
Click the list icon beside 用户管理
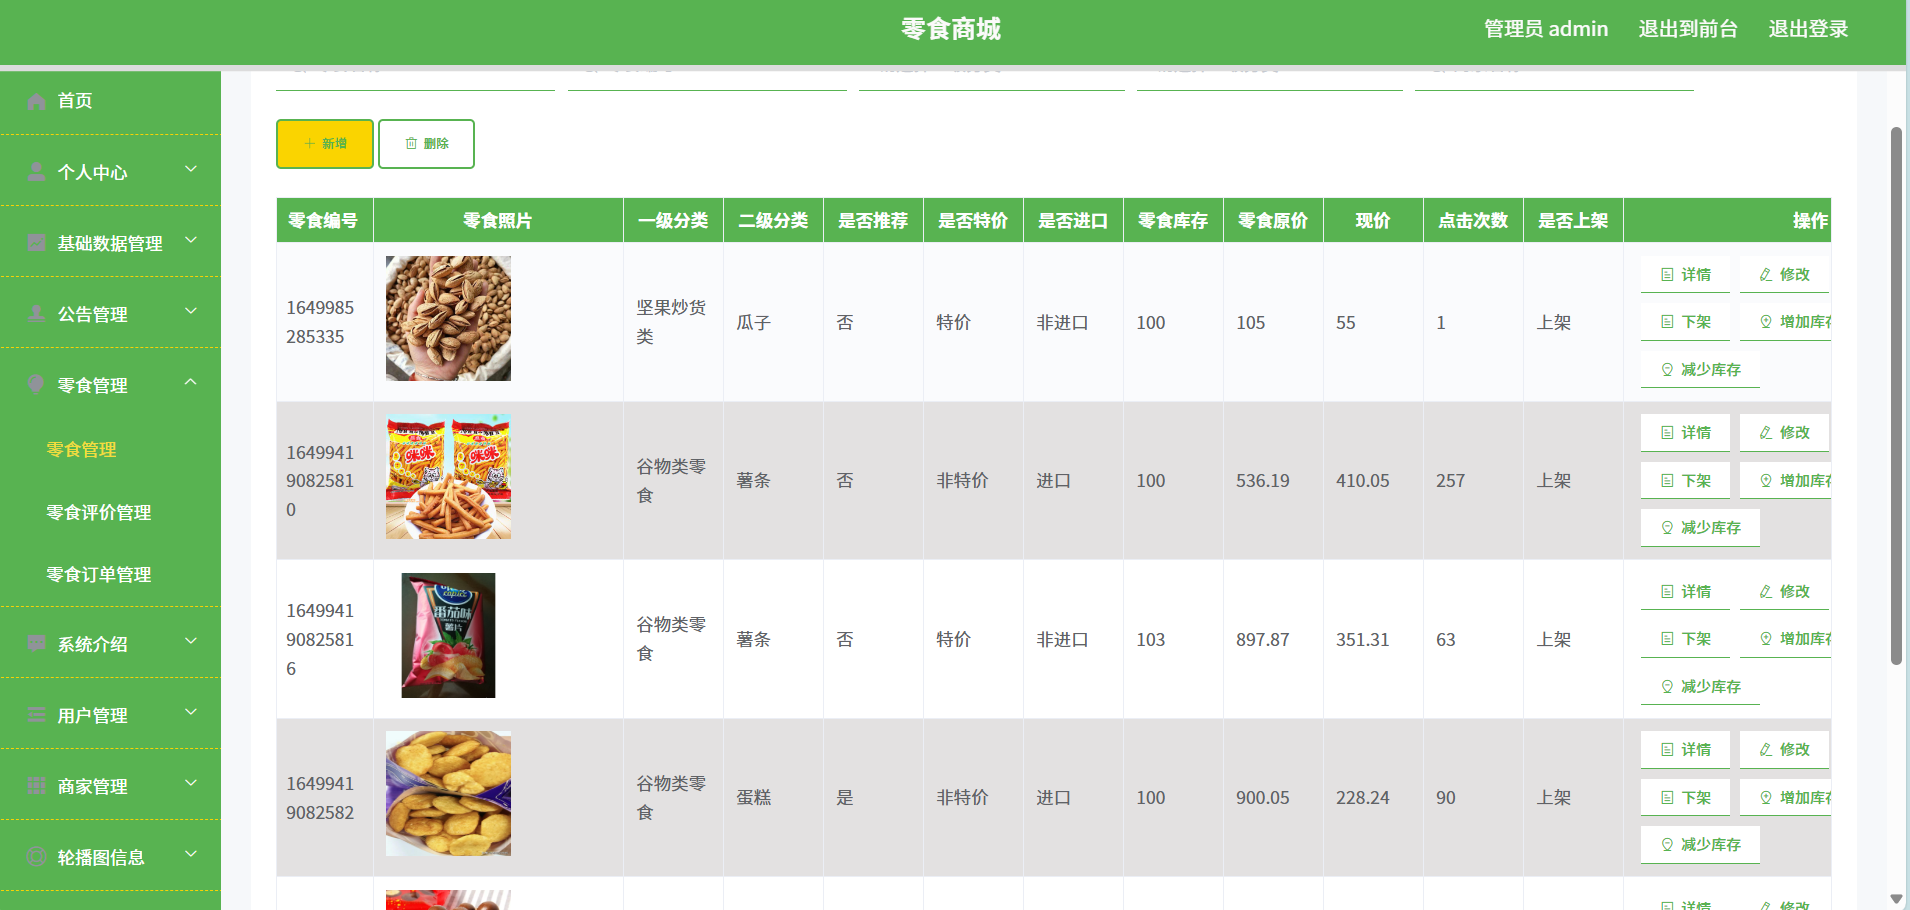click(x=37, y=715)
